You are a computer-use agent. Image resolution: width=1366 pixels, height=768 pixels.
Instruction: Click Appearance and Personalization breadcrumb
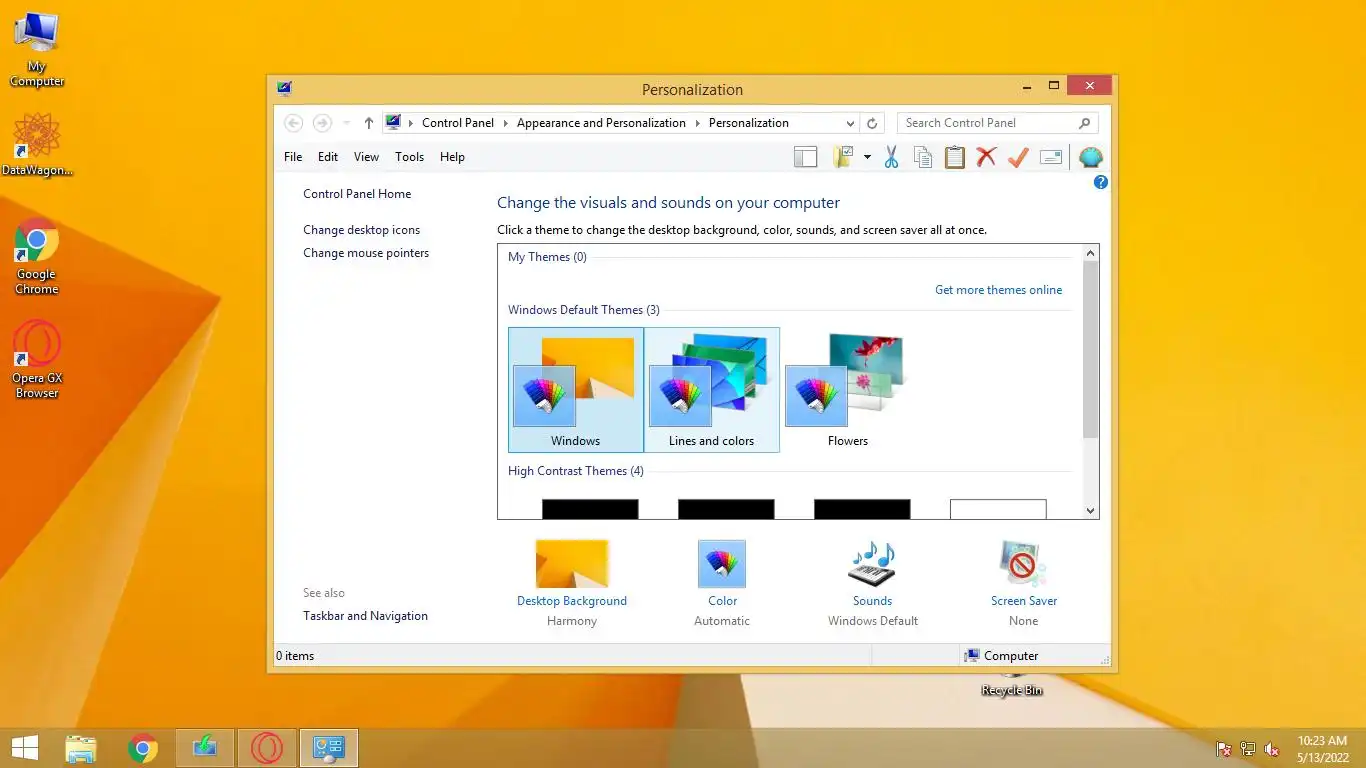[x=601, y=123]
